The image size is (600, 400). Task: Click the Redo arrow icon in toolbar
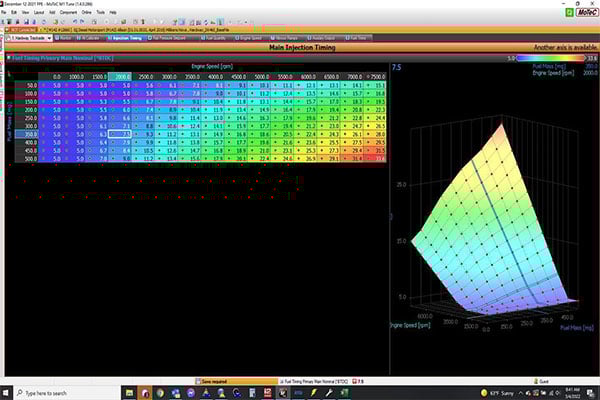coord(82,22)
